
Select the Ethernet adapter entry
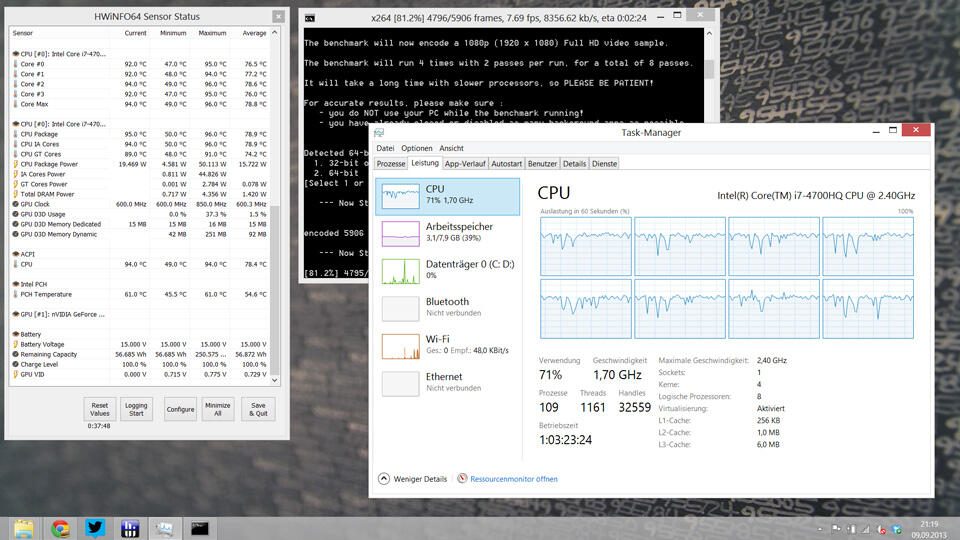[x=448, y=383]
